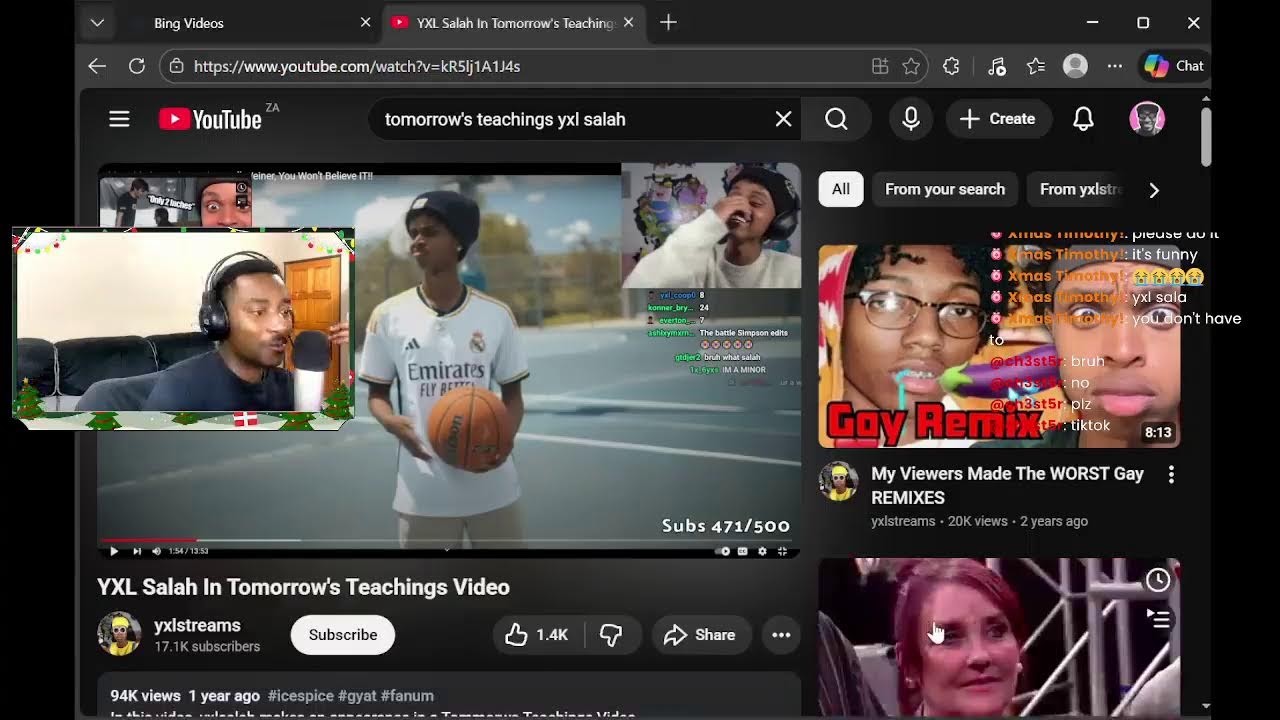Open the #icespice hashtag

[300, 696]
